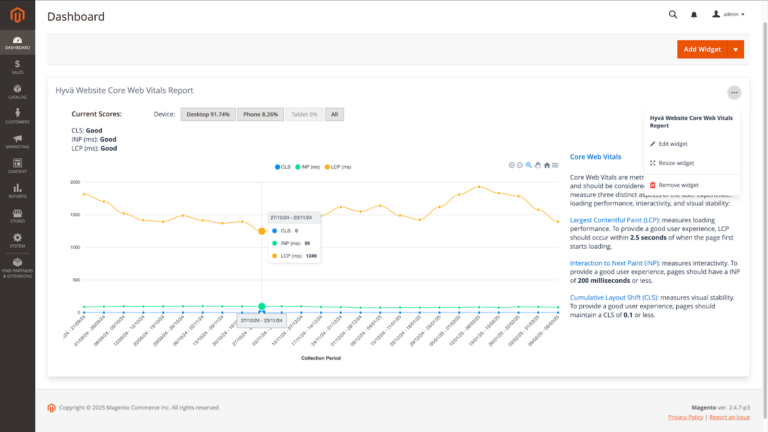Screen dimensions: 768x432
Task: Open the Marketing sidebar menu
Action: coord(17,142)
